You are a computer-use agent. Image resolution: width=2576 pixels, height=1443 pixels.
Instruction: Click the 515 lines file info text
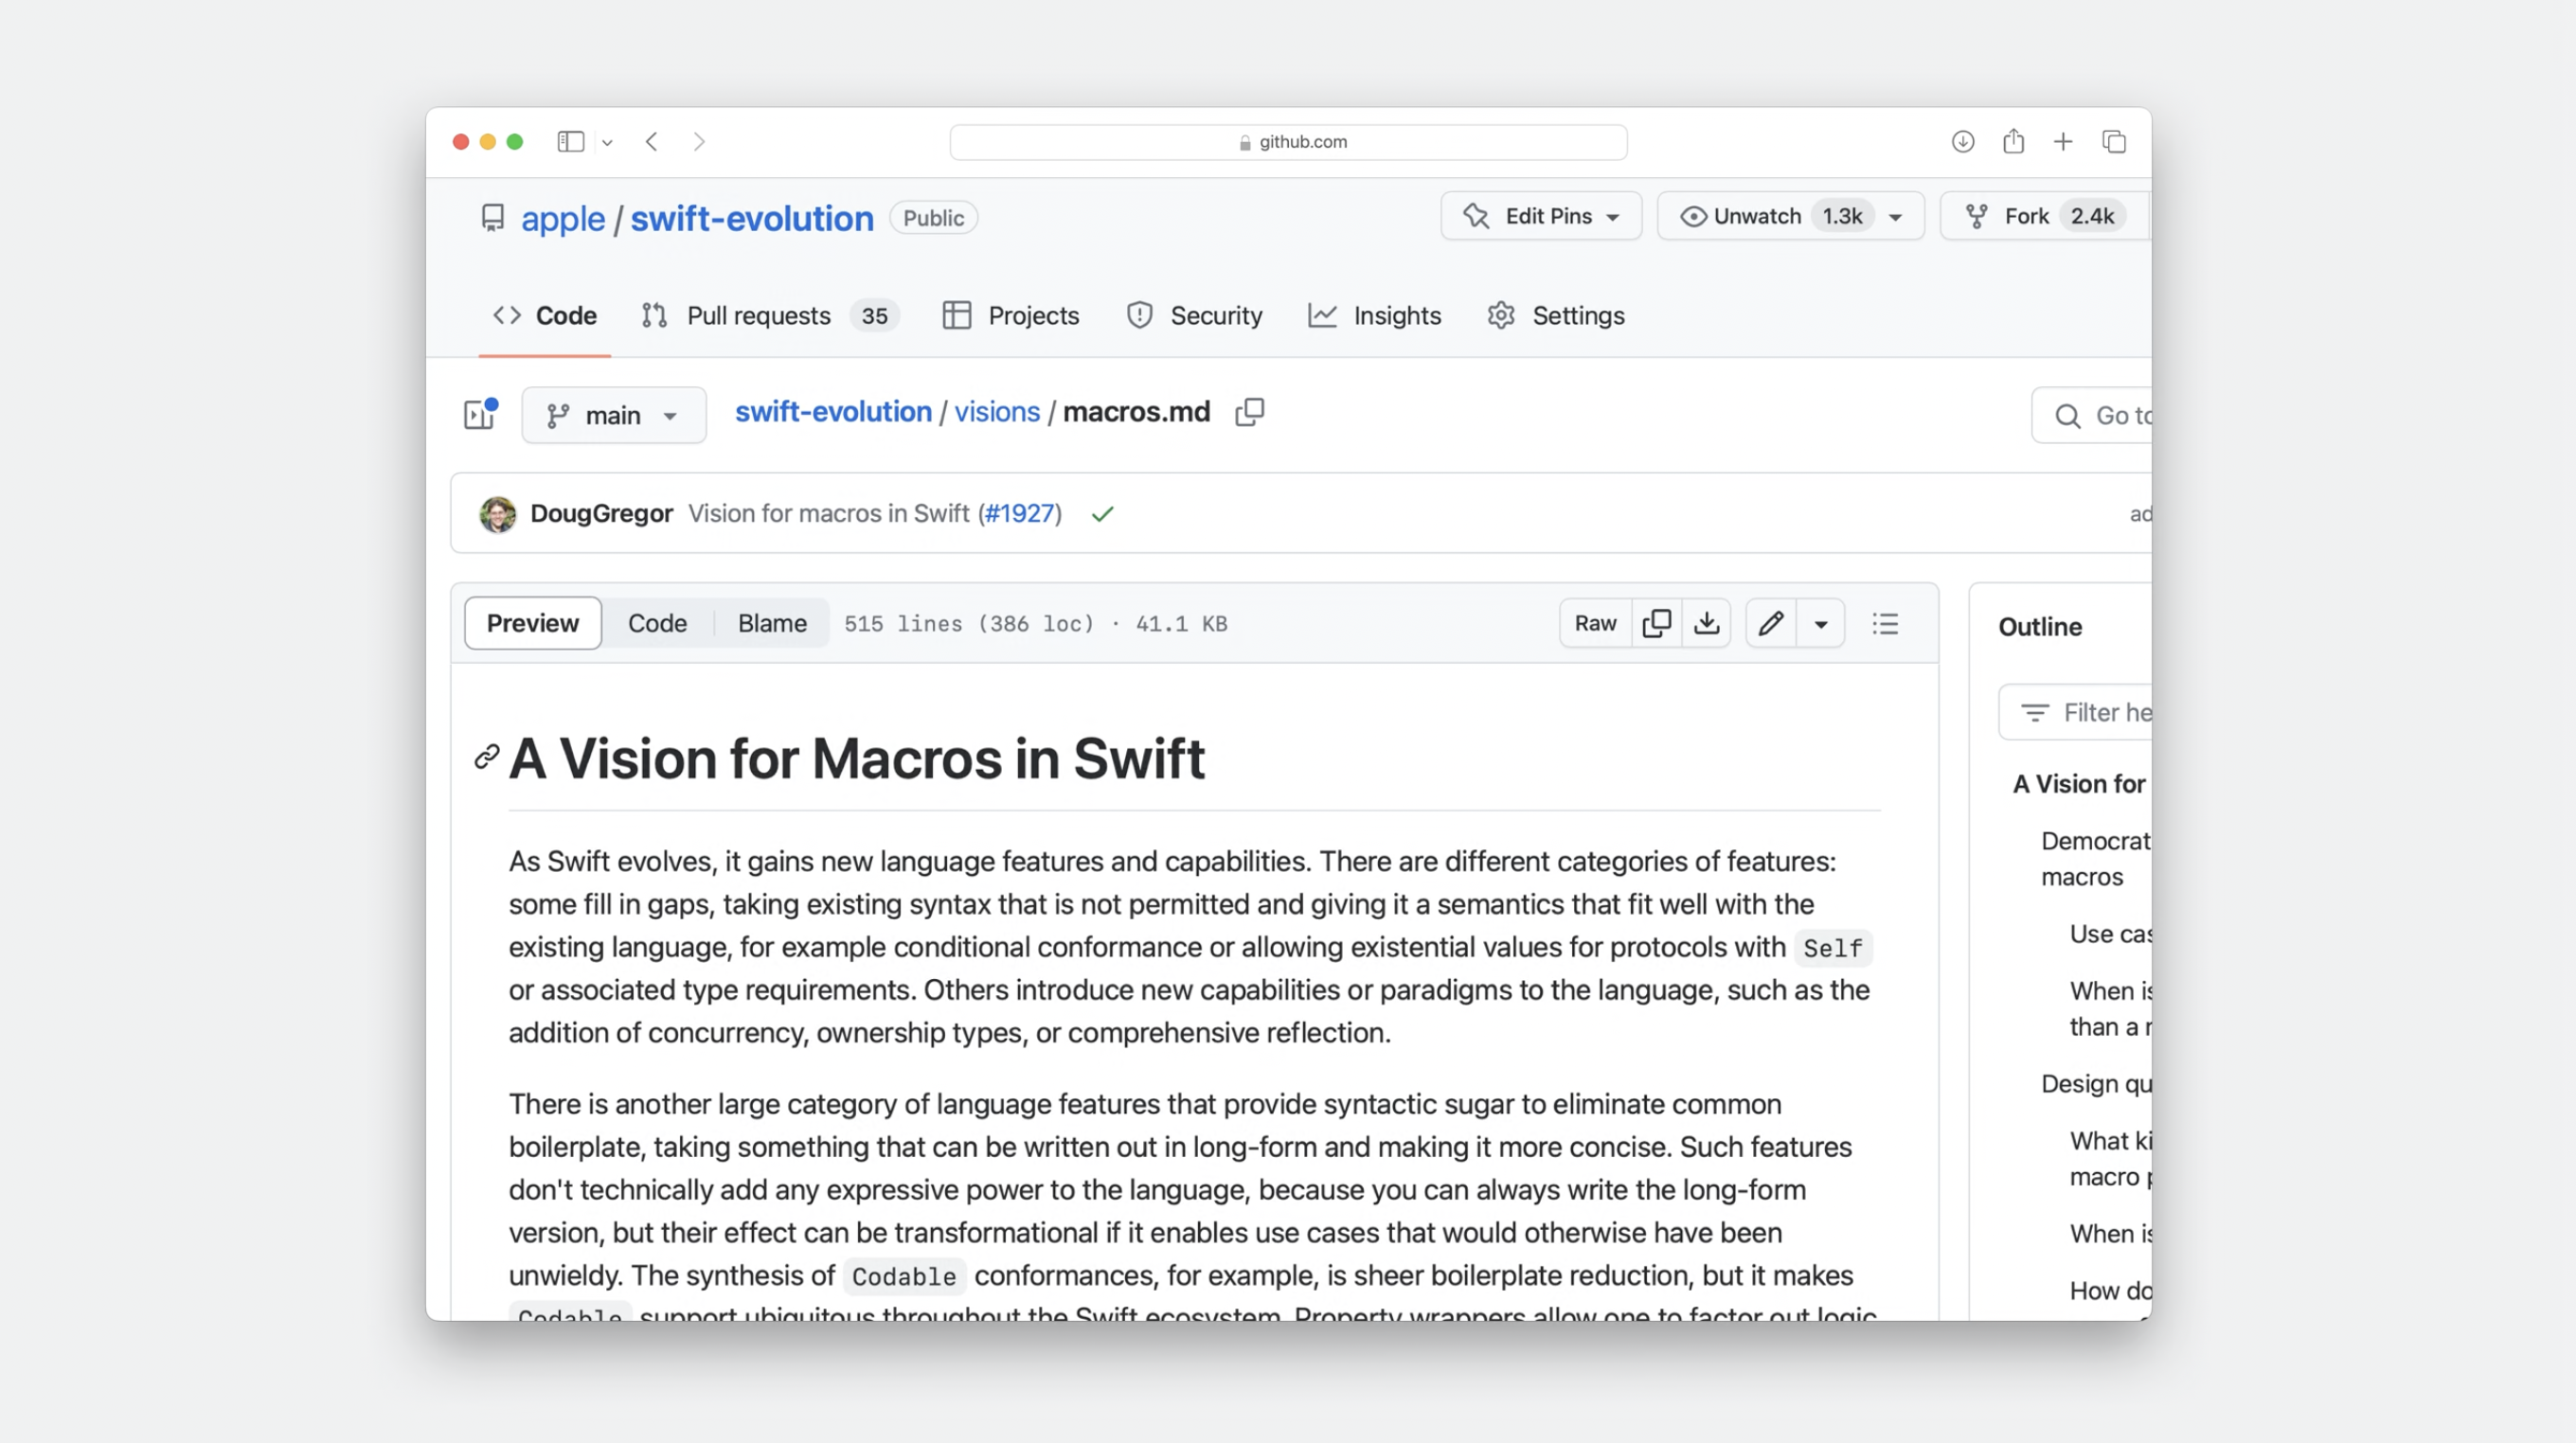(x=1035, y=624)
